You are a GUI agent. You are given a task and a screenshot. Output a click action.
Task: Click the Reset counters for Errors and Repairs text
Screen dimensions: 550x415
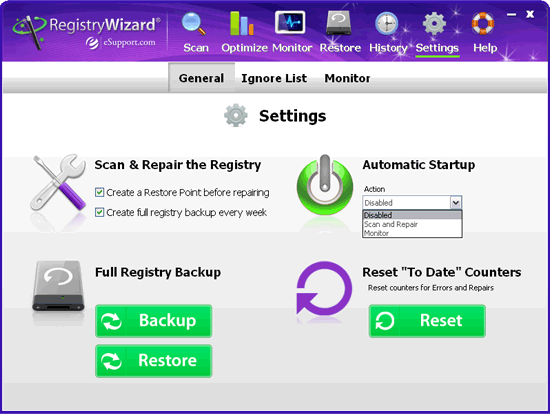point(431,288)
